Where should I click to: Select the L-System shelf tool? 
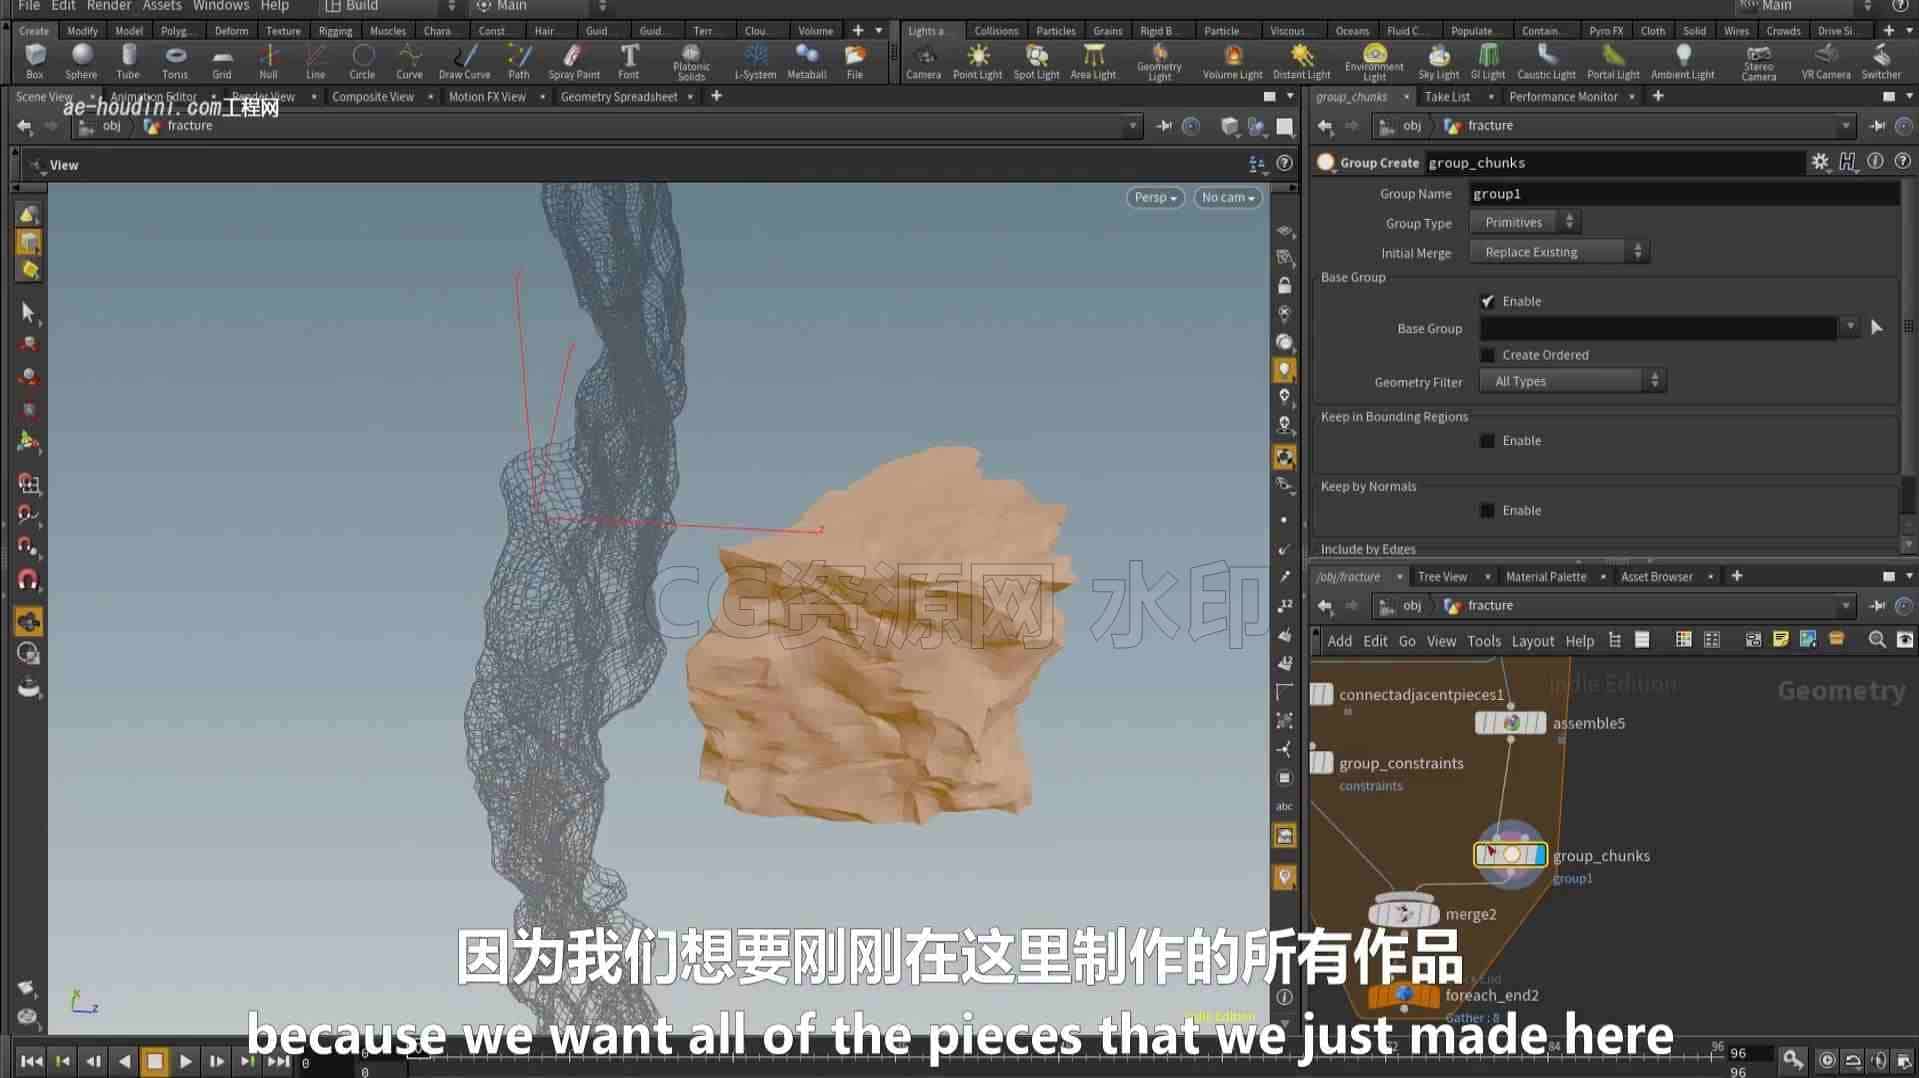coord(755,61)
